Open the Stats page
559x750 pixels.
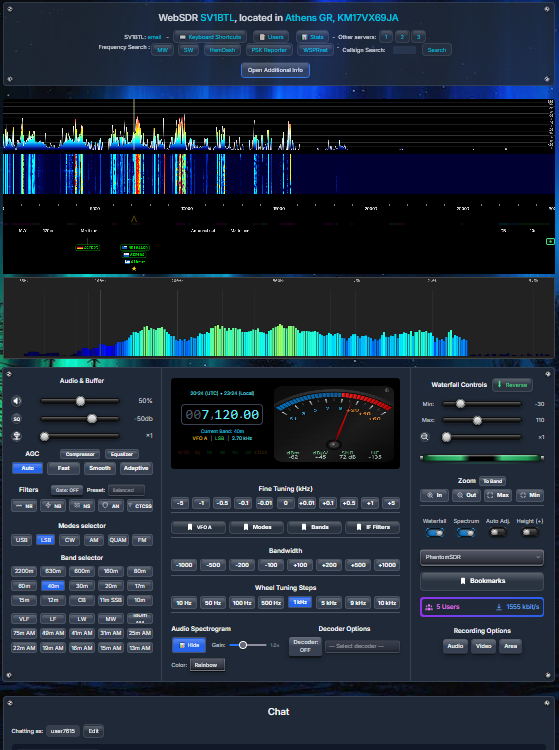(x=312, y=37)
